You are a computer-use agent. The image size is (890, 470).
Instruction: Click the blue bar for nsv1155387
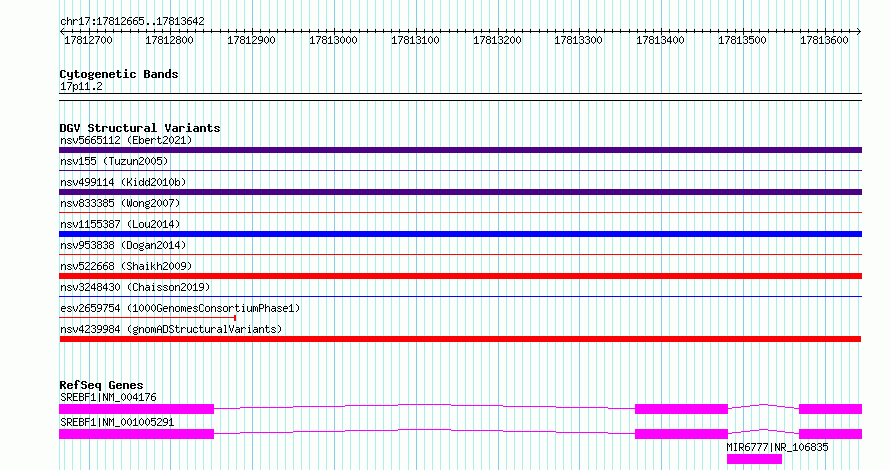click(x=460, y=234)
